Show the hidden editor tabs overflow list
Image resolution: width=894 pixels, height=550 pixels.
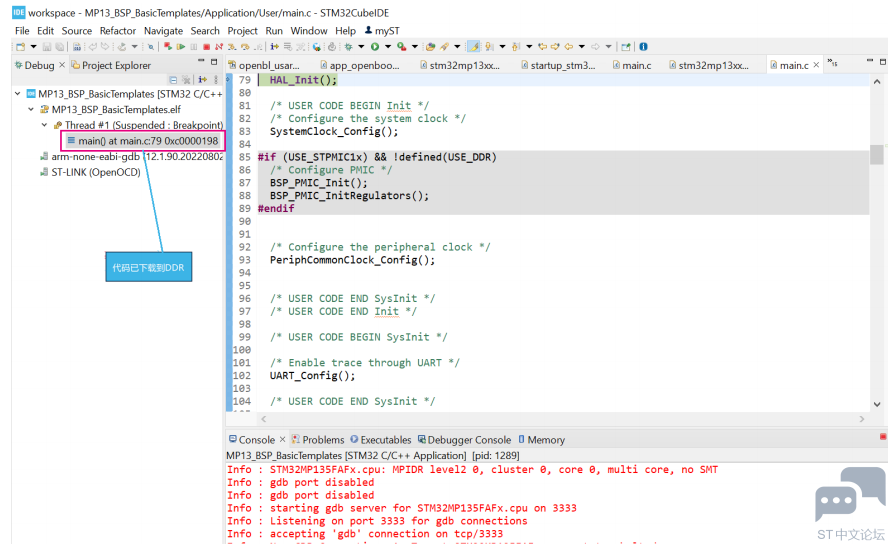[832, 63]
